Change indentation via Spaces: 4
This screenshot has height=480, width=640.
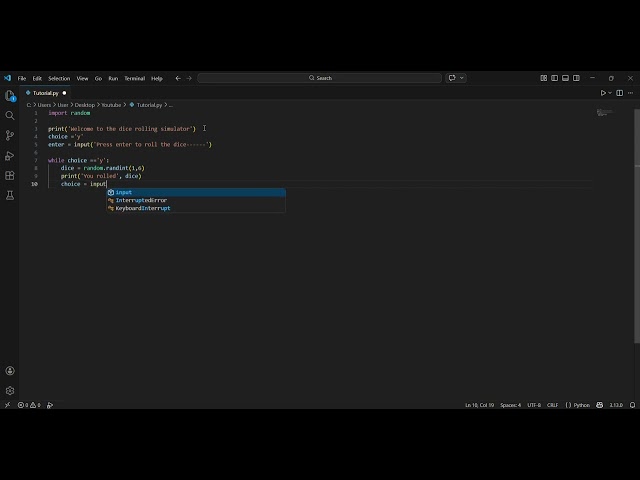(x=511, y=405)
